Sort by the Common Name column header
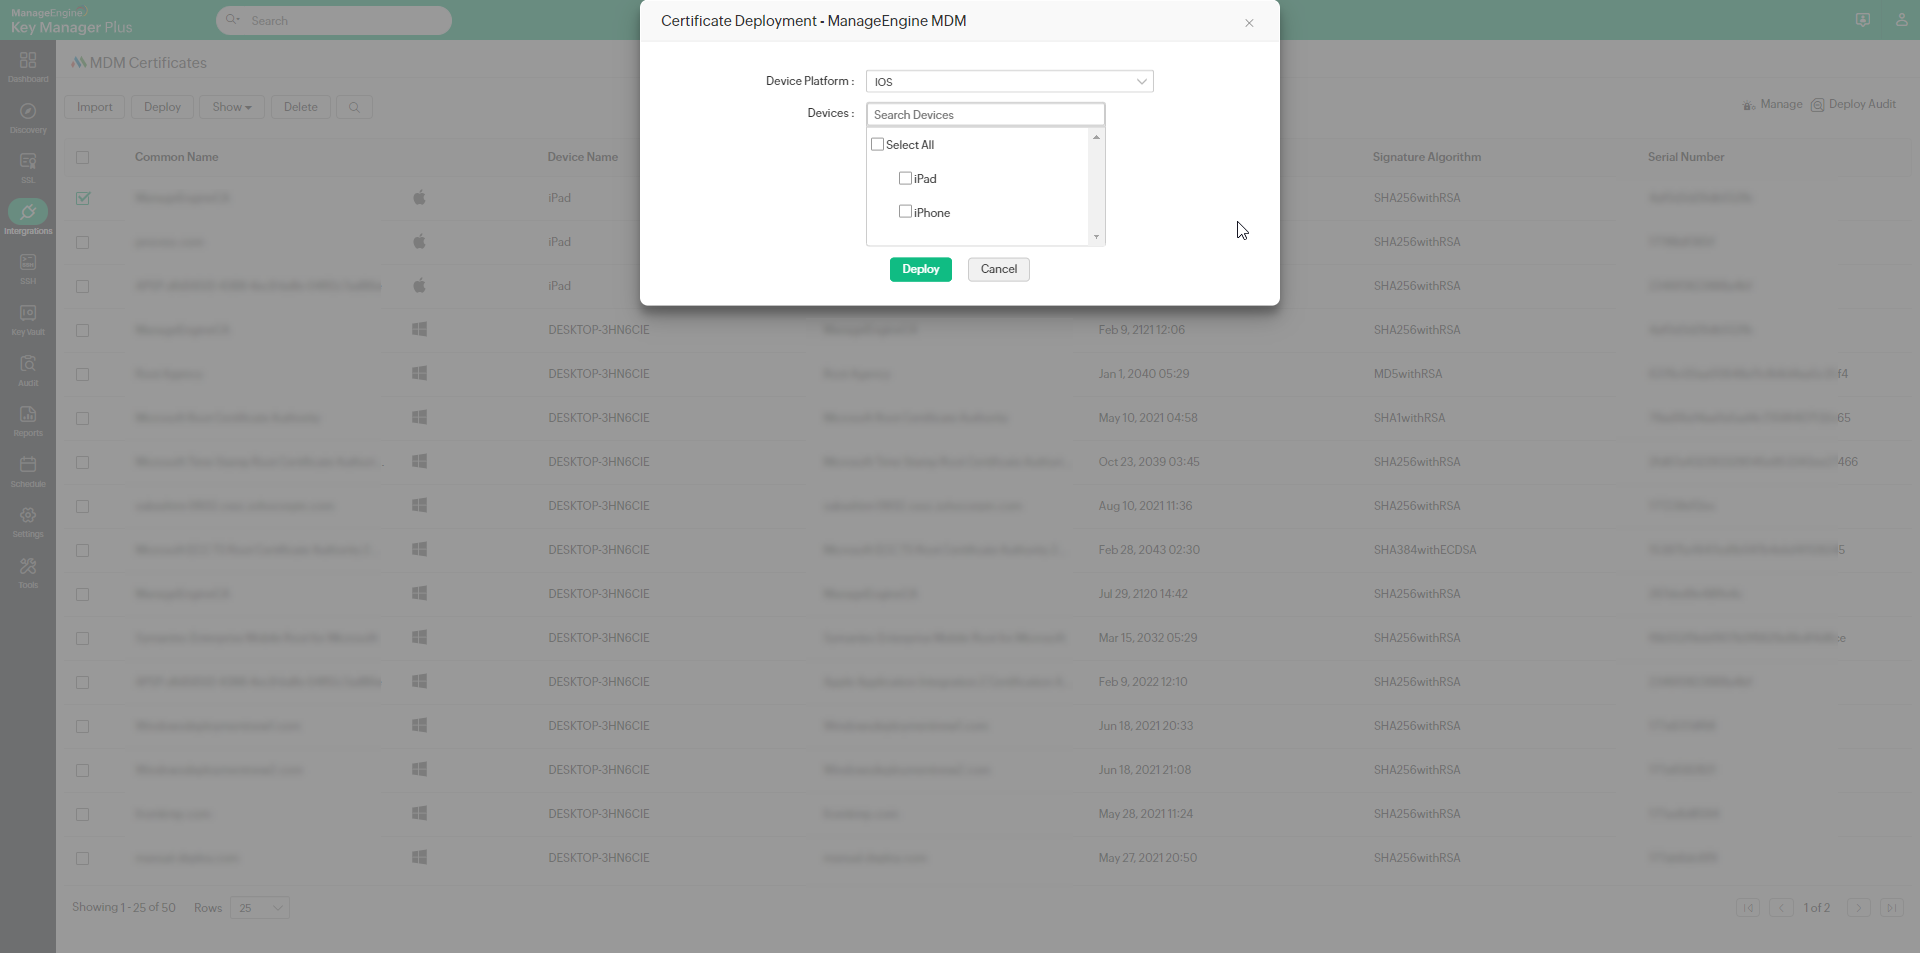The image size is (1920, 953). 176,157
